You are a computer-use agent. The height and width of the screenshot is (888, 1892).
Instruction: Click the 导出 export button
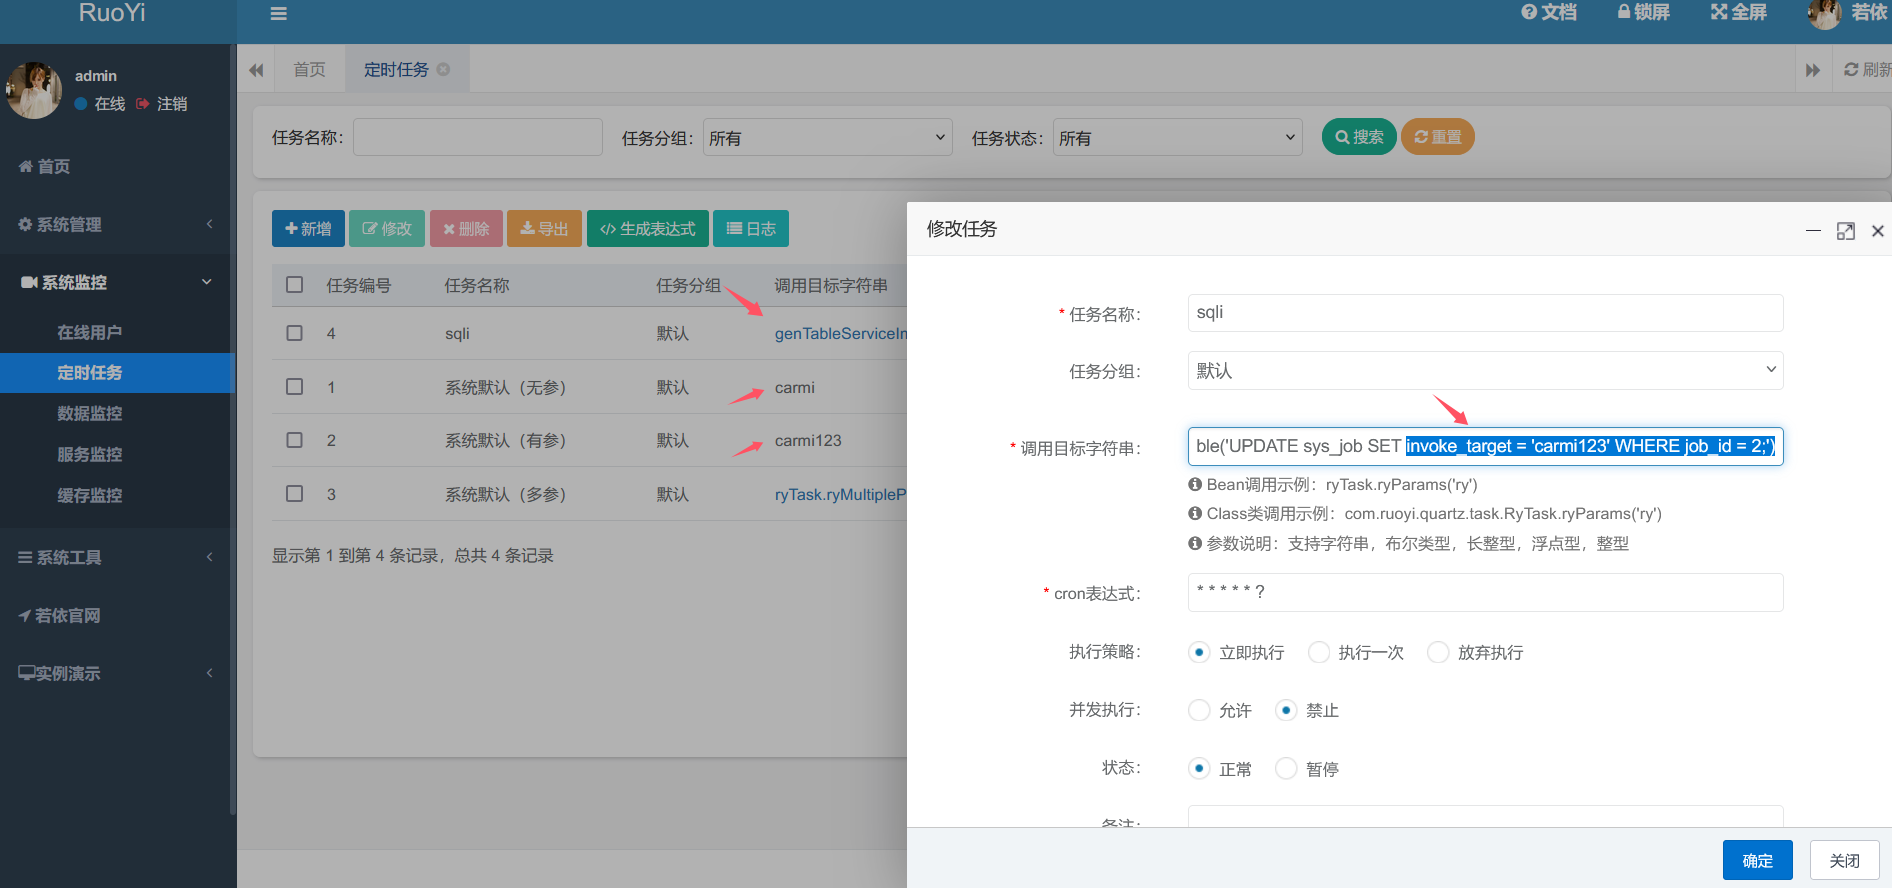(x=544, y=228)
